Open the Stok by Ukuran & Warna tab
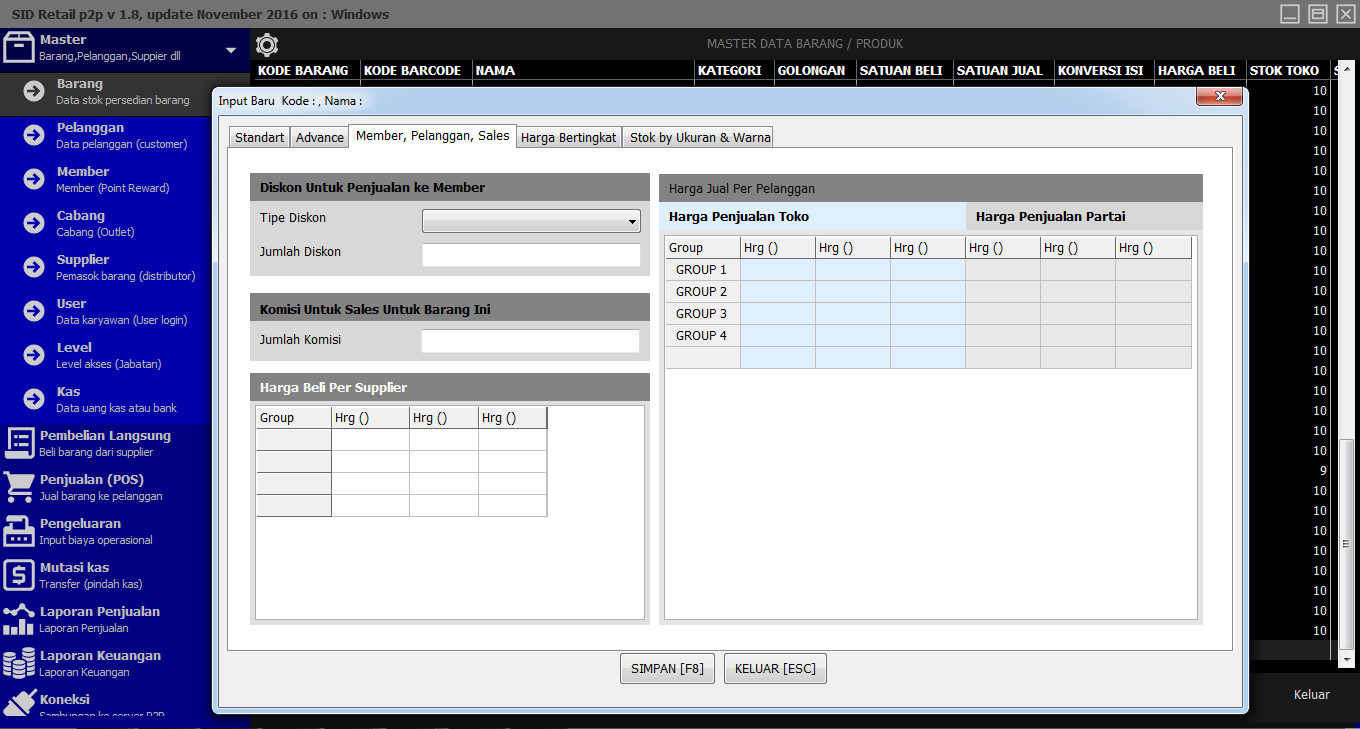 [x=698, y=136]
